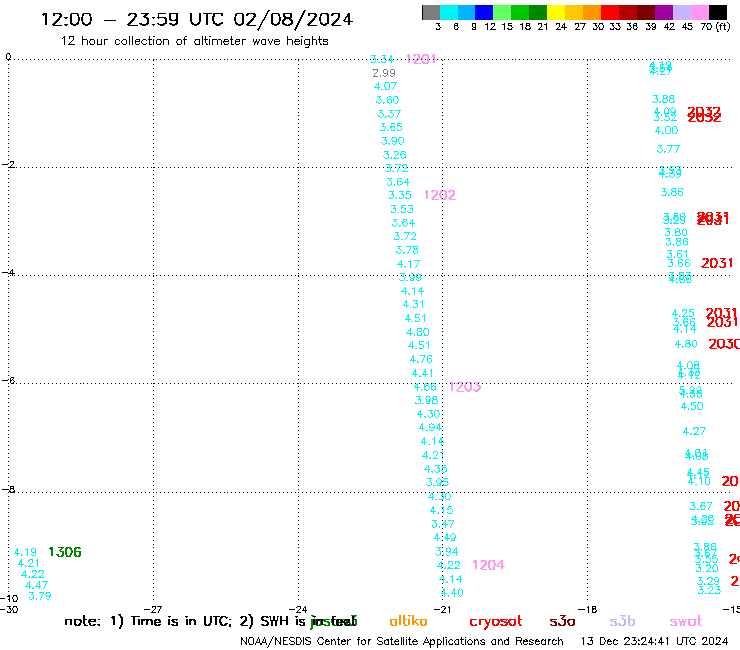Click the NOAA/NESDIS Center attribution text
This screenshot has height=650, width=740.
pos(402,641)
